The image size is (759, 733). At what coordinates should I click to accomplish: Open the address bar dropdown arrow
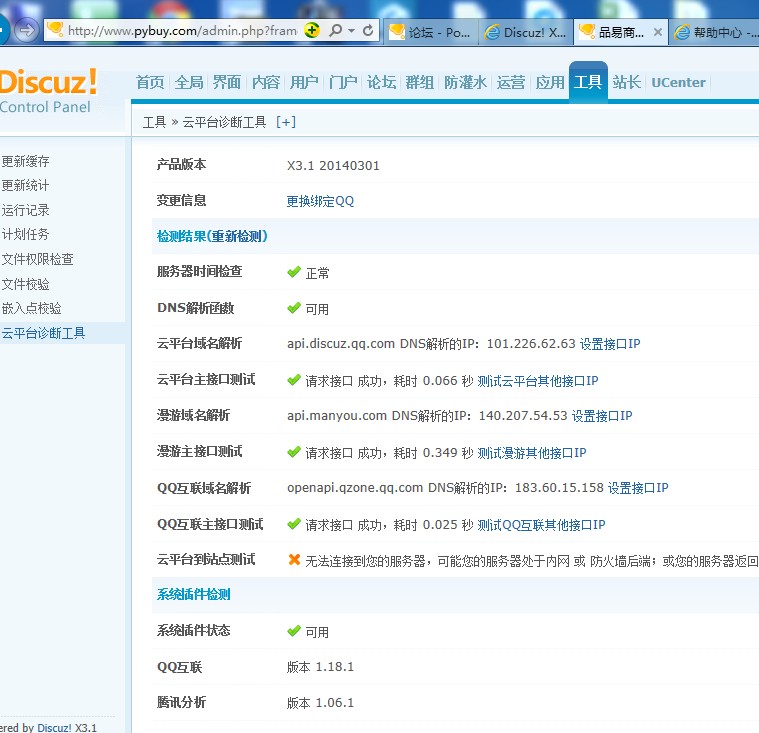click(x=351, y=31)
